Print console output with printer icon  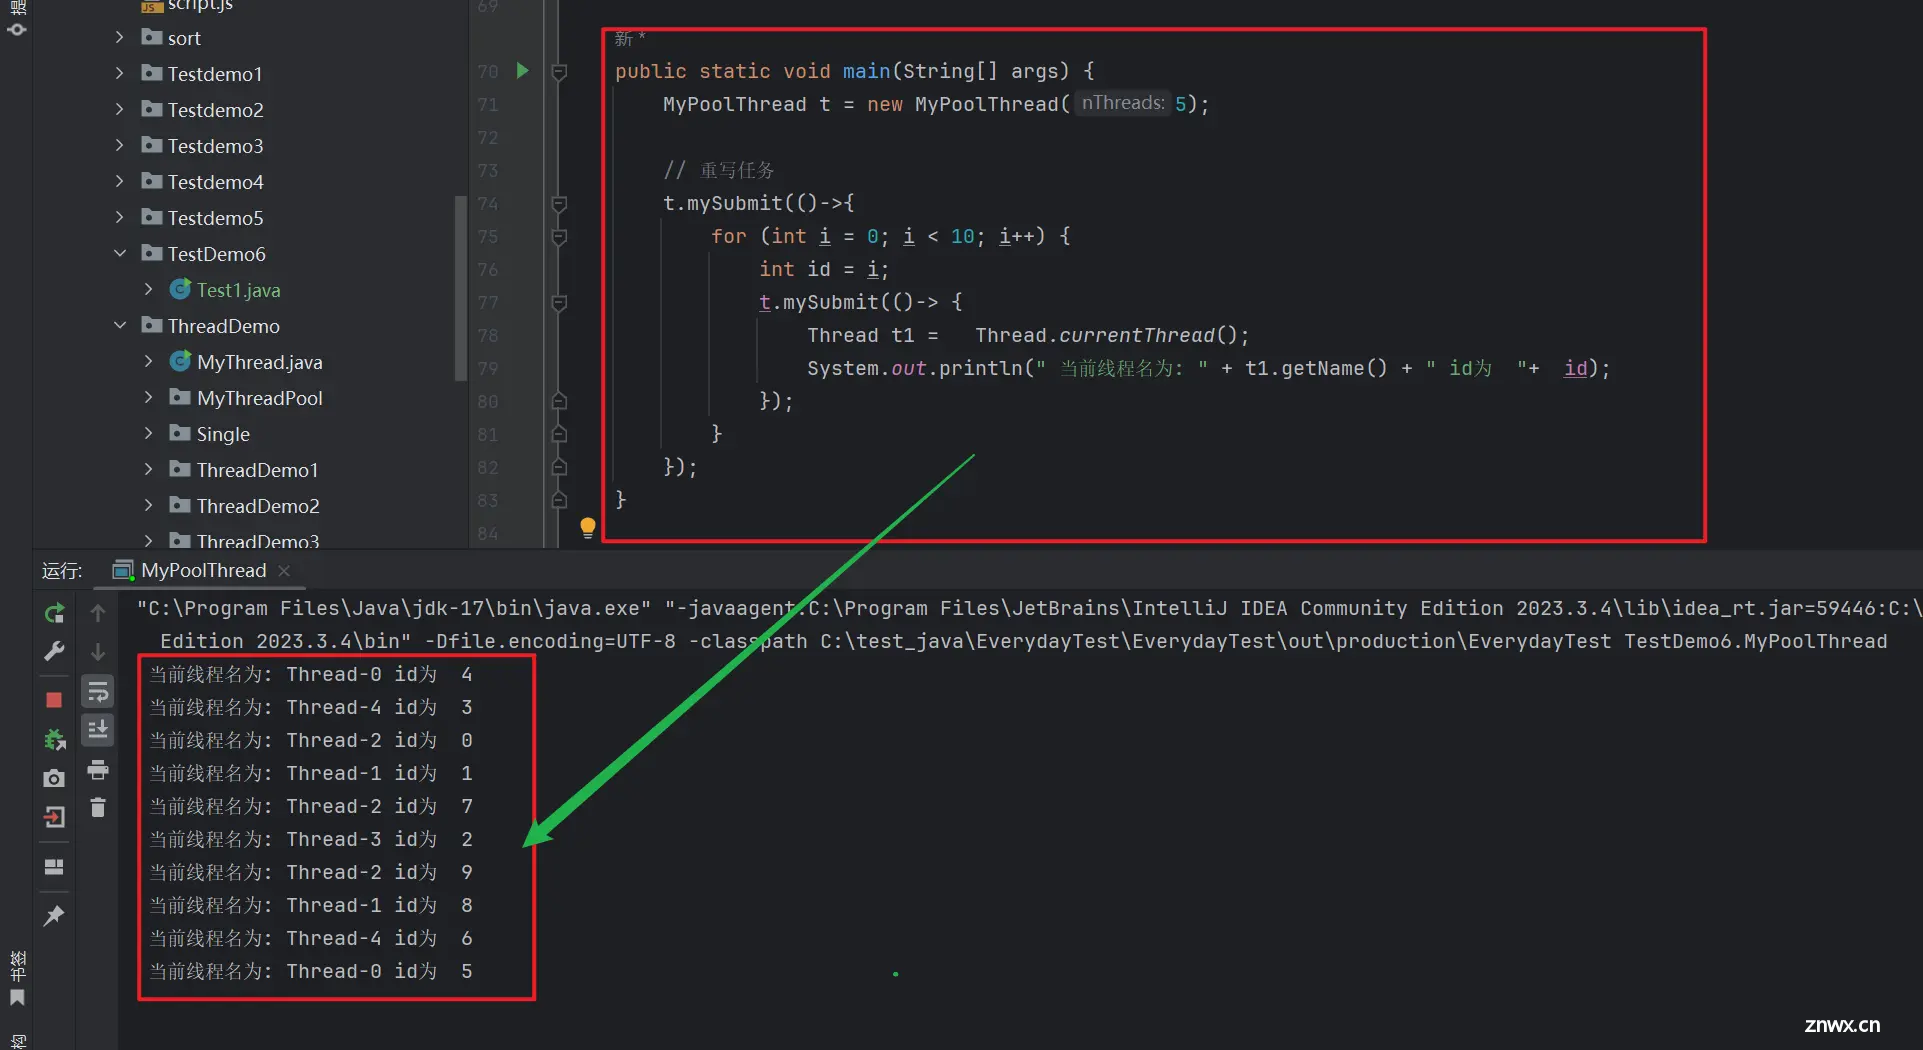click(x=98, y=770)
